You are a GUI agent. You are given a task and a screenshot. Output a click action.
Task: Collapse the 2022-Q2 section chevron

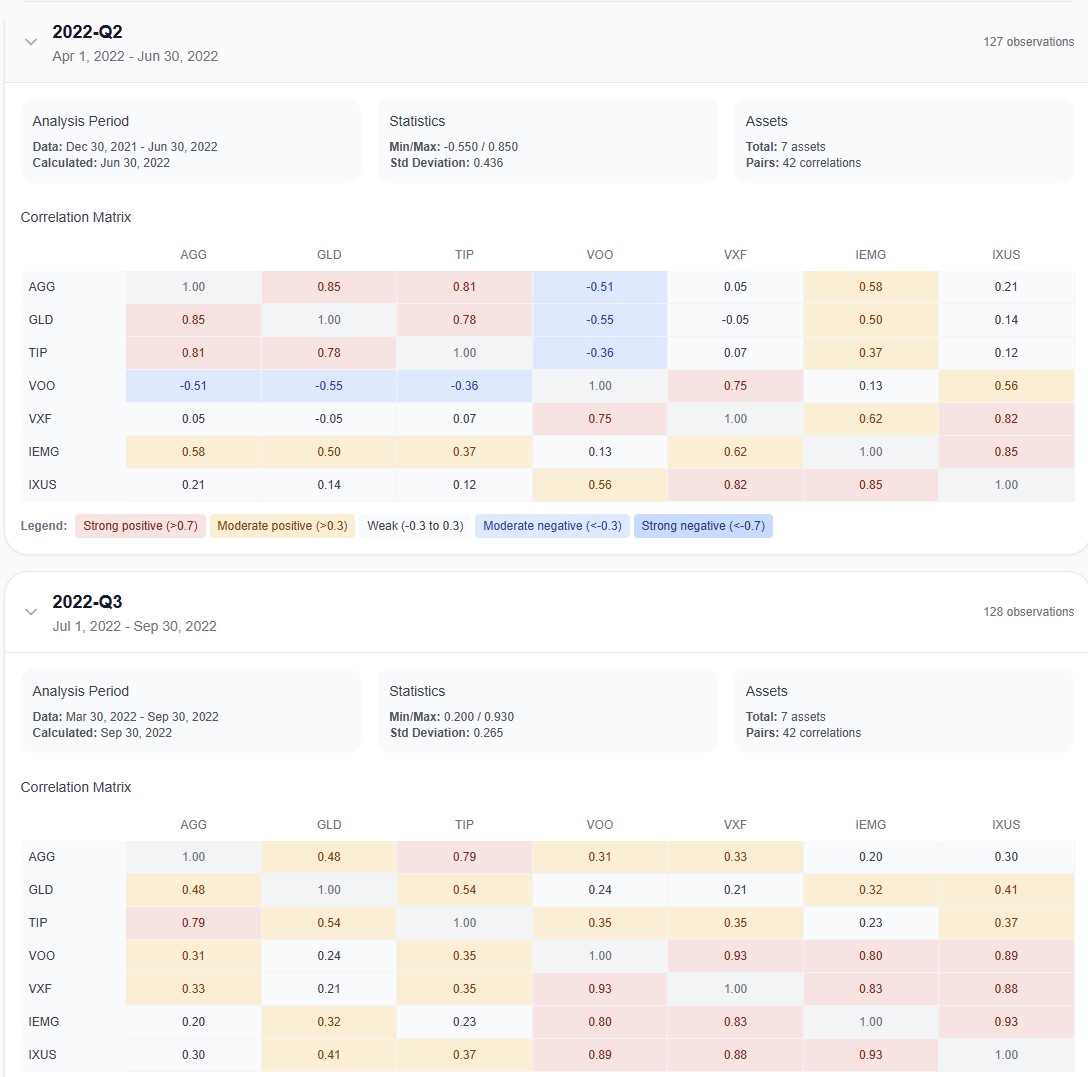pyautogui.click(x=31, y=42)
